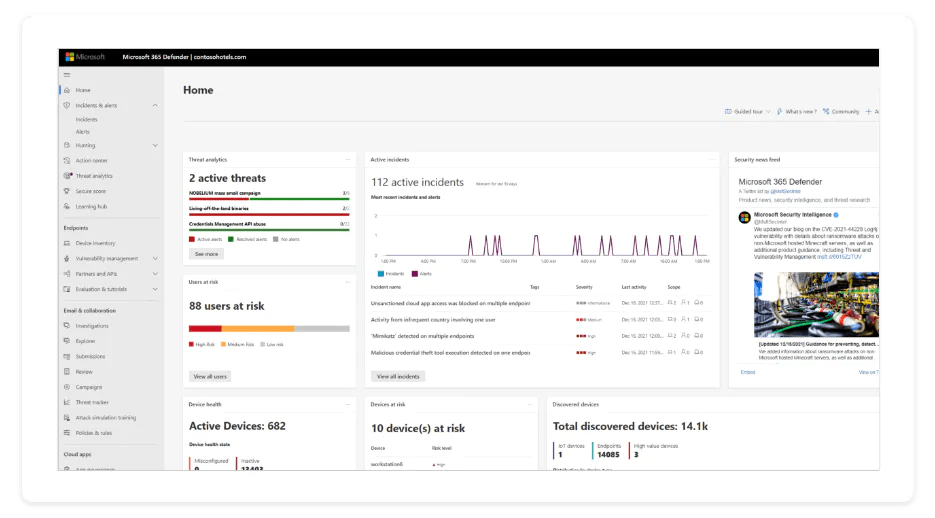Viewport: 935px width, 518px height.
Task: Open the security news feed image thumbnail
Action: point(816,305)
